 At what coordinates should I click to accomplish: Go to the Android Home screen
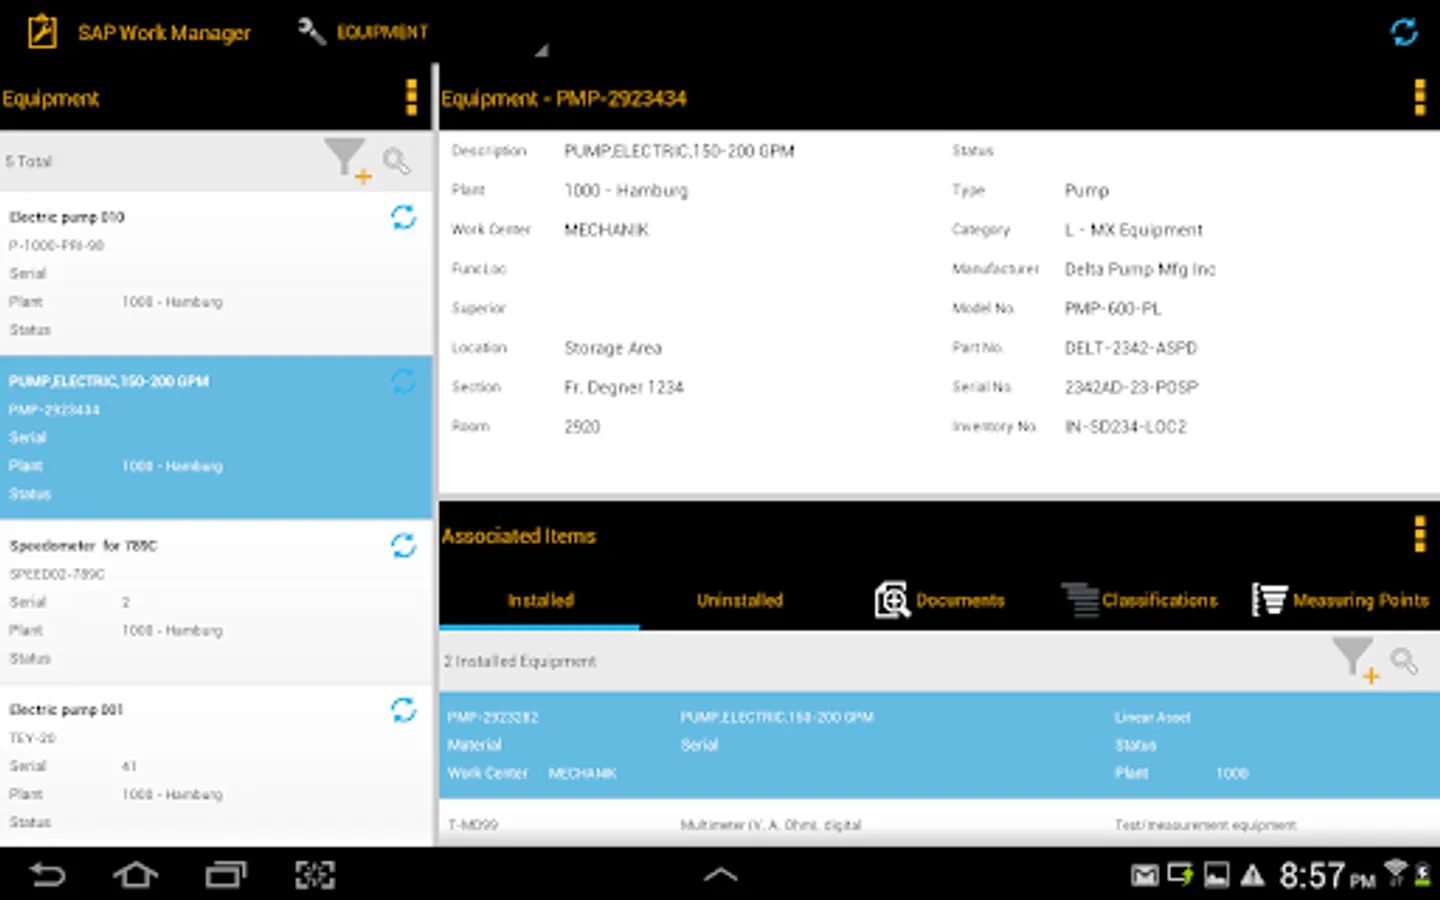pos(136,875)
